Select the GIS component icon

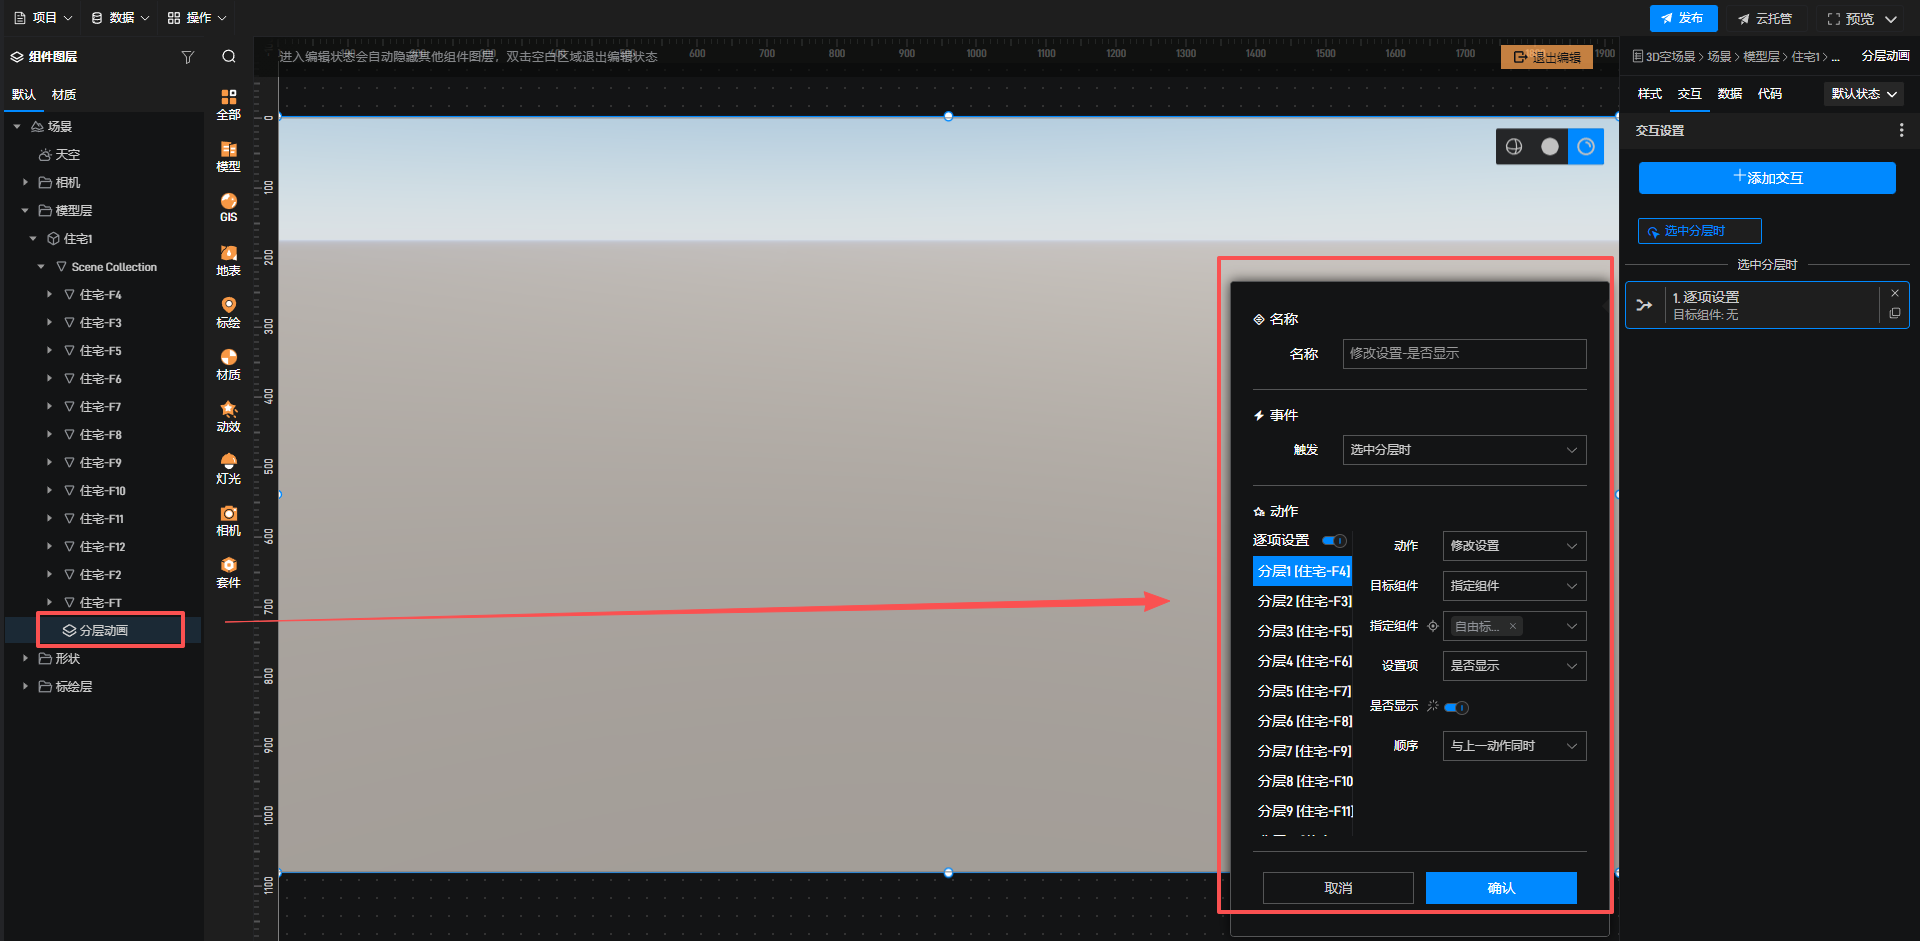[228, 207]
